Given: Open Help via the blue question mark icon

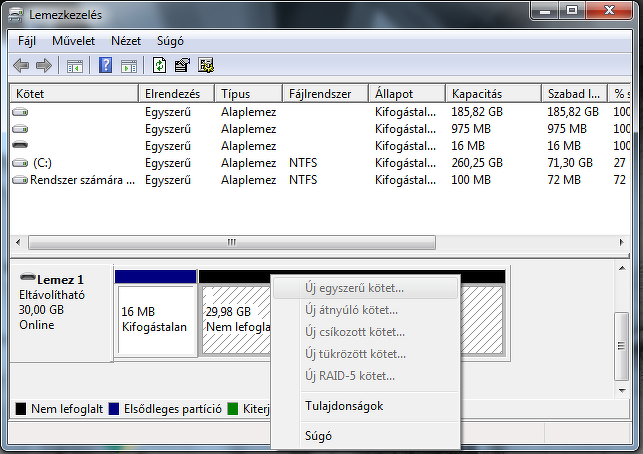Looking at the screenshot, I should pyautogui.click(x=105, y=65).
